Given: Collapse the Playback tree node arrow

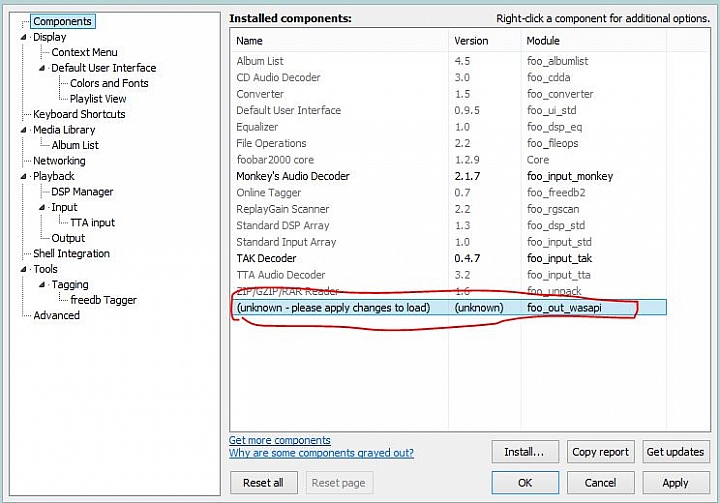Looking at the screenshot, I should click(x=23, y=176).
